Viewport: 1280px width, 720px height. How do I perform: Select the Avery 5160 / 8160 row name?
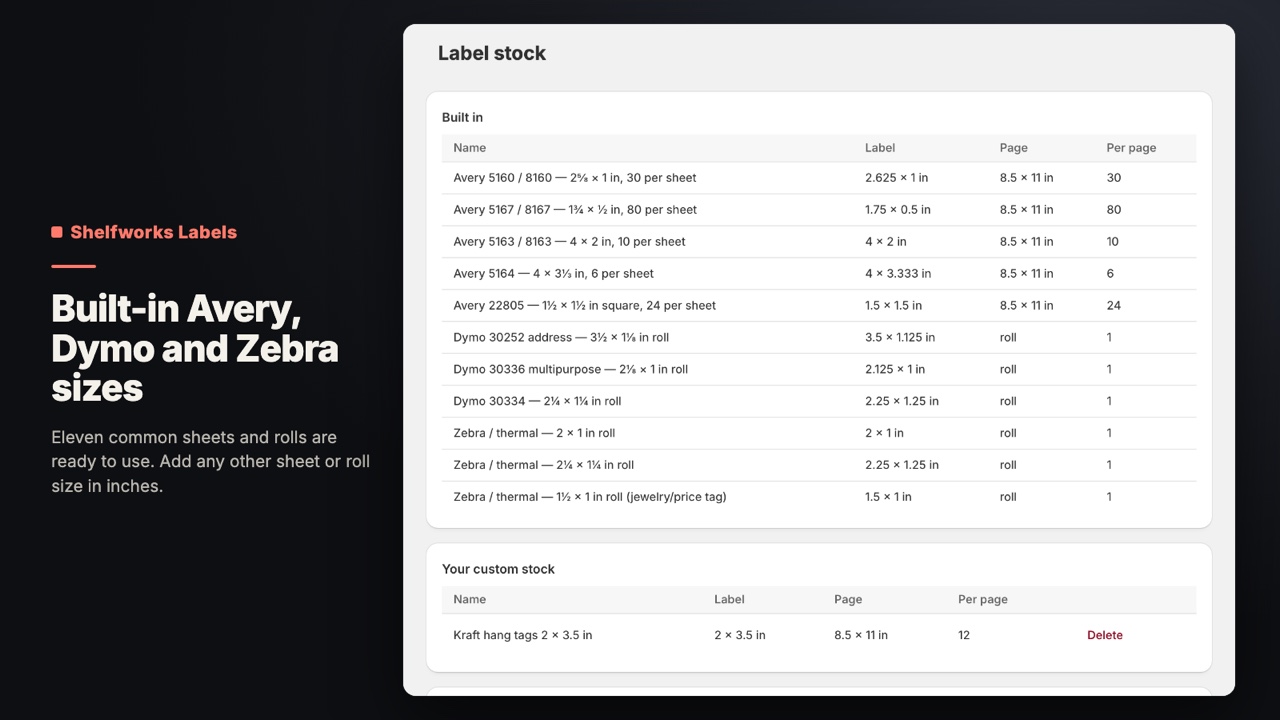click(x=575, y=178)
